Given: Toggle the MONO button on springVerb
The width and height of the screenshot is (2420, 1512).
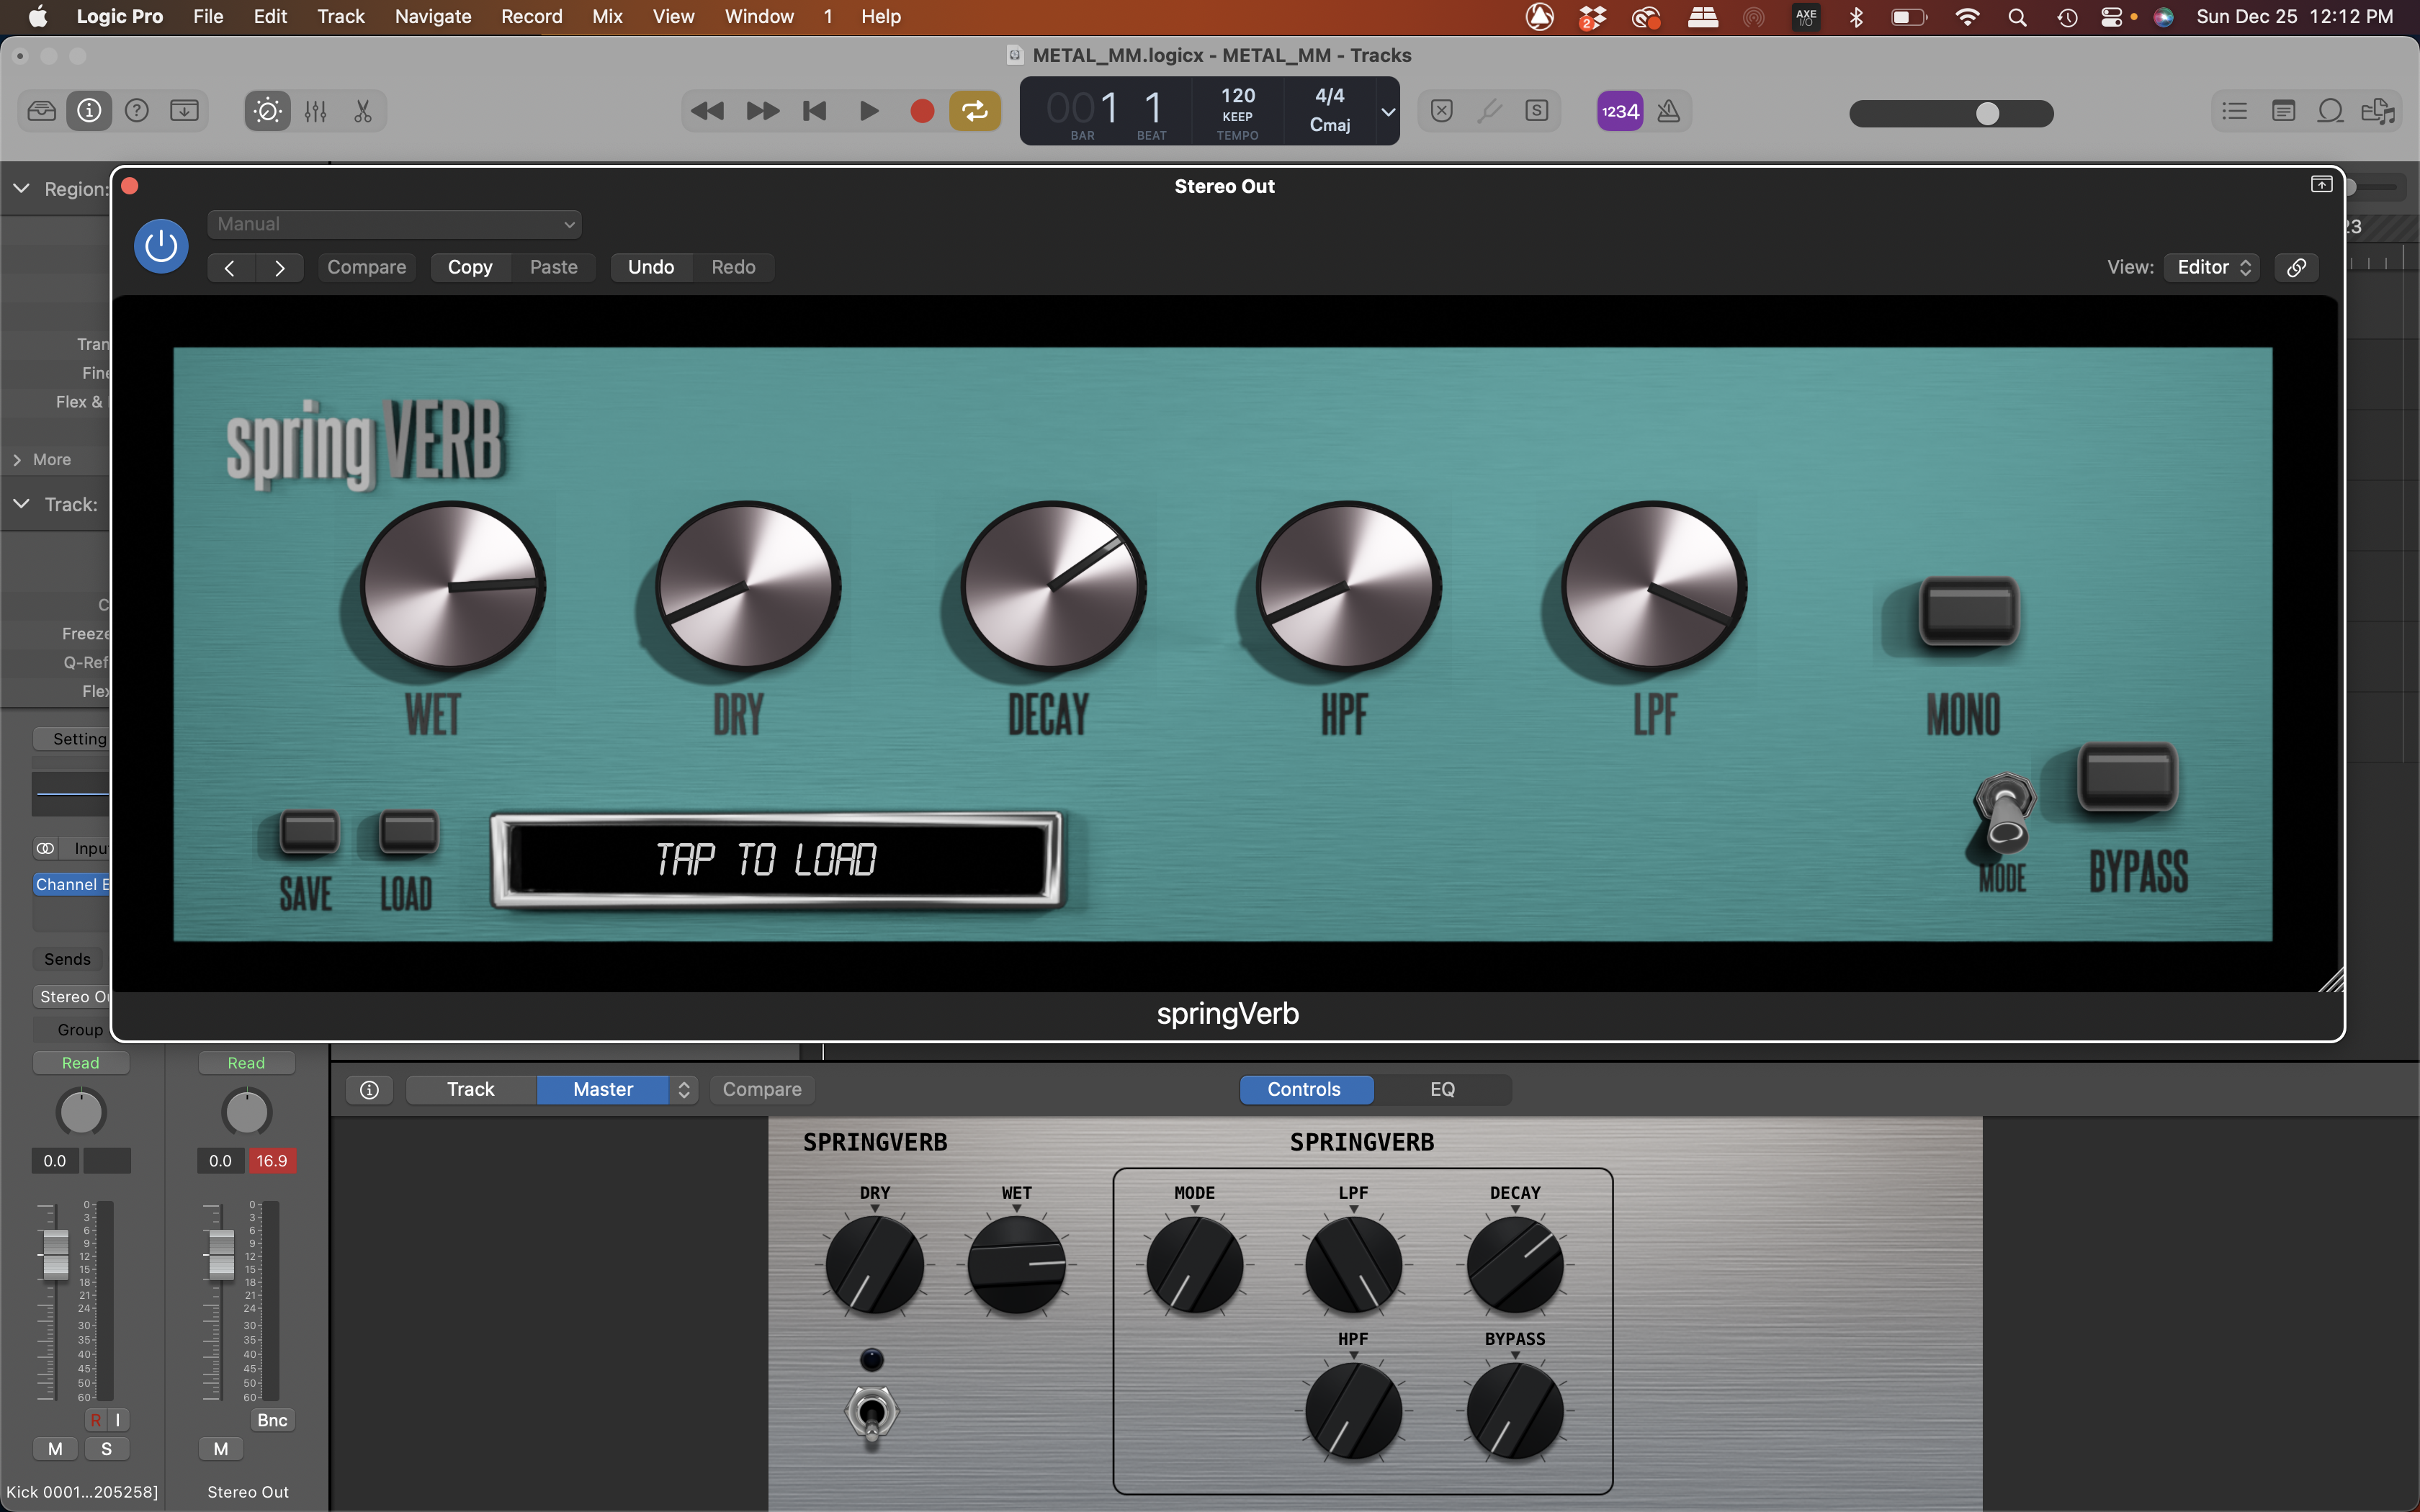Looking at the screenshot, I should click(1969, 612).
